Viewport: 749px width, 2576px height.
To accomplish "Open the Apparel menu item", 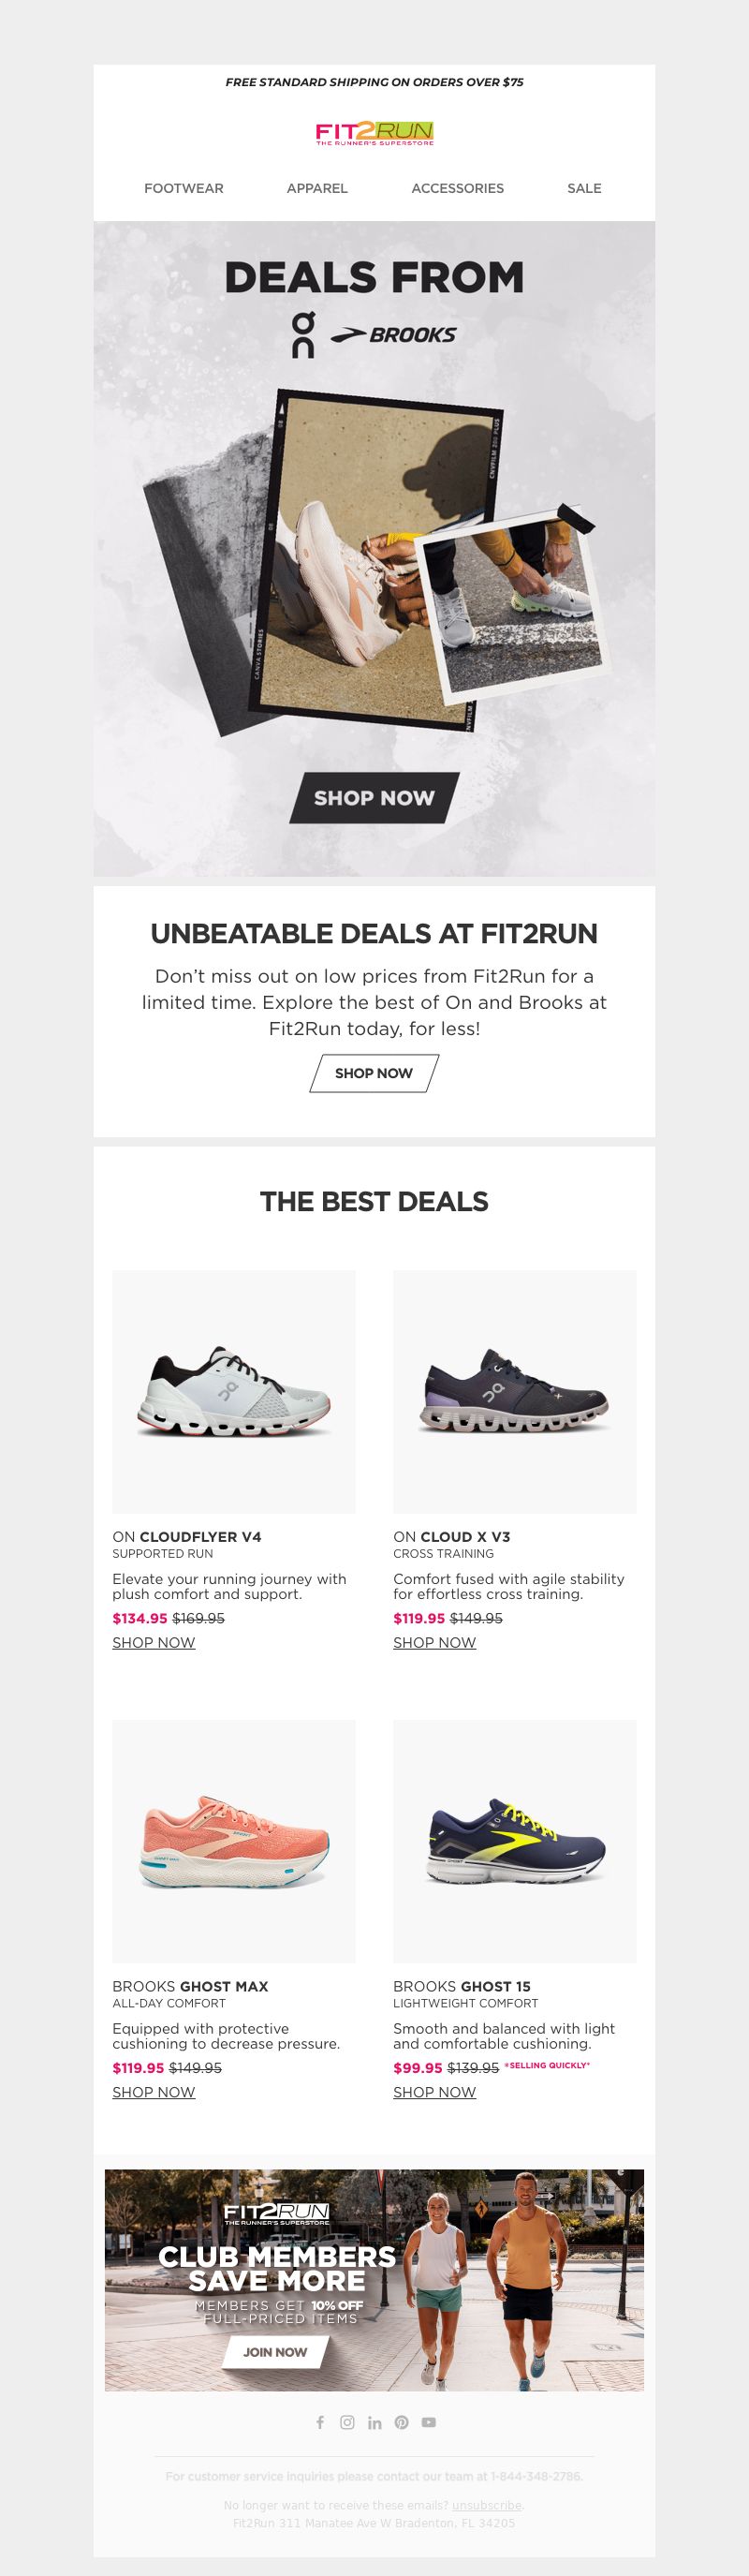I will (317, 188).
